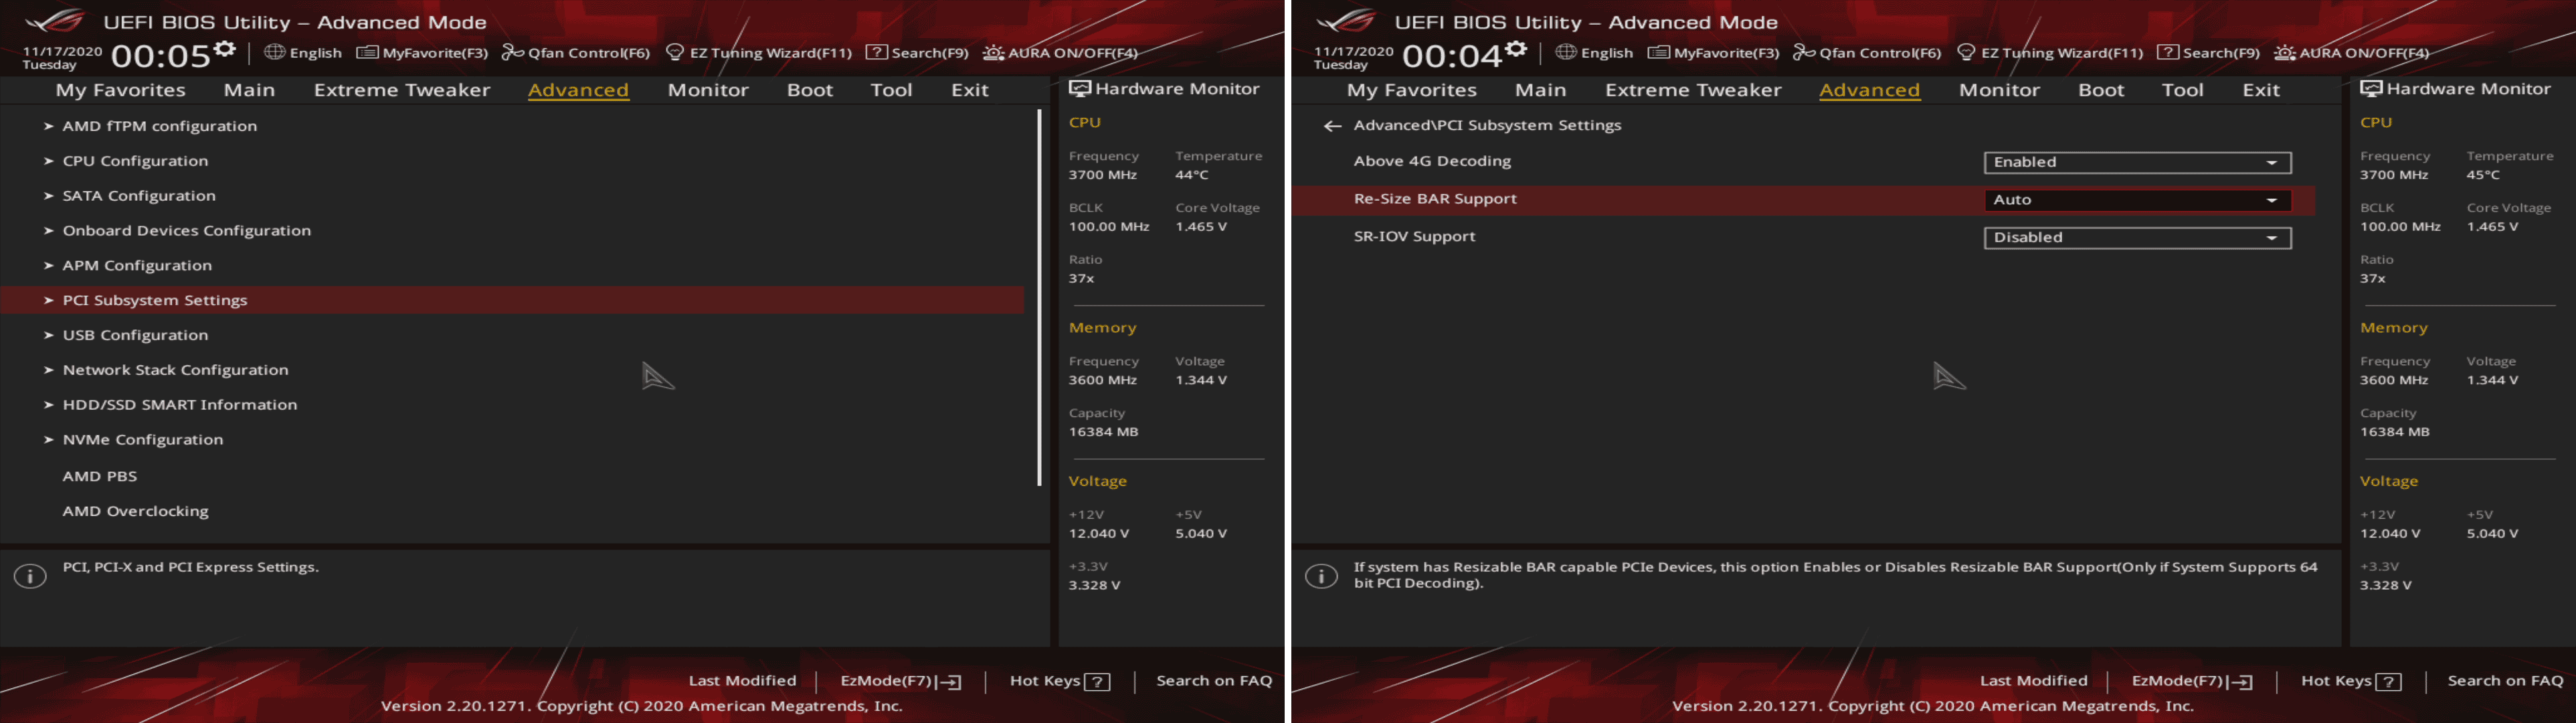Open MyFavorite(F3) on the 00:04 screen
Screen dimensions: 2576x723
click(1713, 53)
